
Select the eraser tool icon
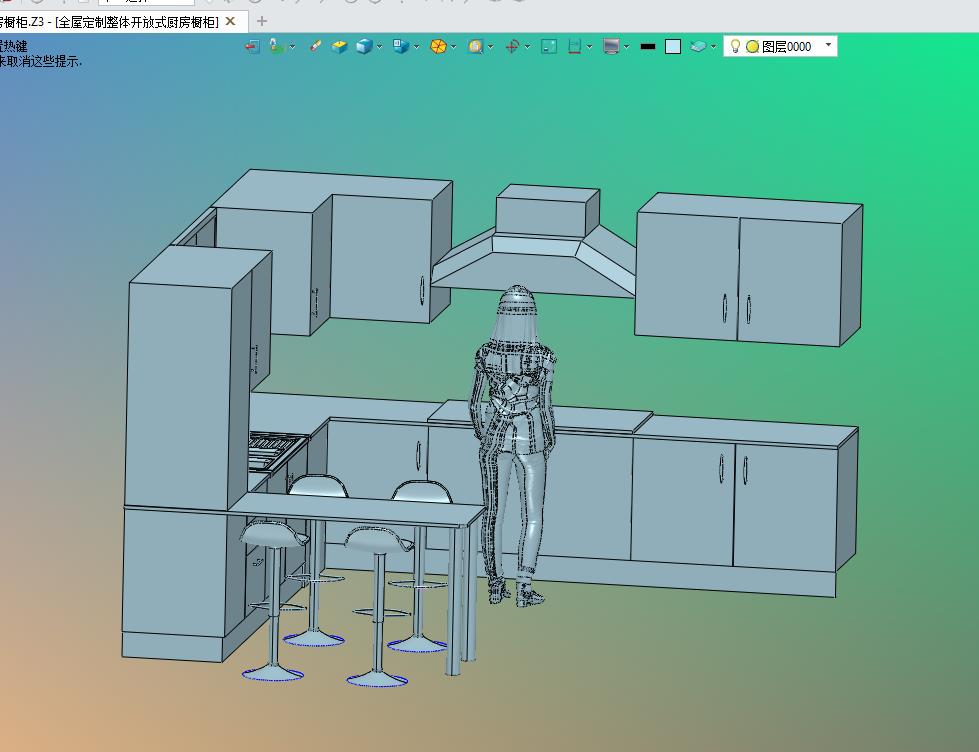pos(316,46)
